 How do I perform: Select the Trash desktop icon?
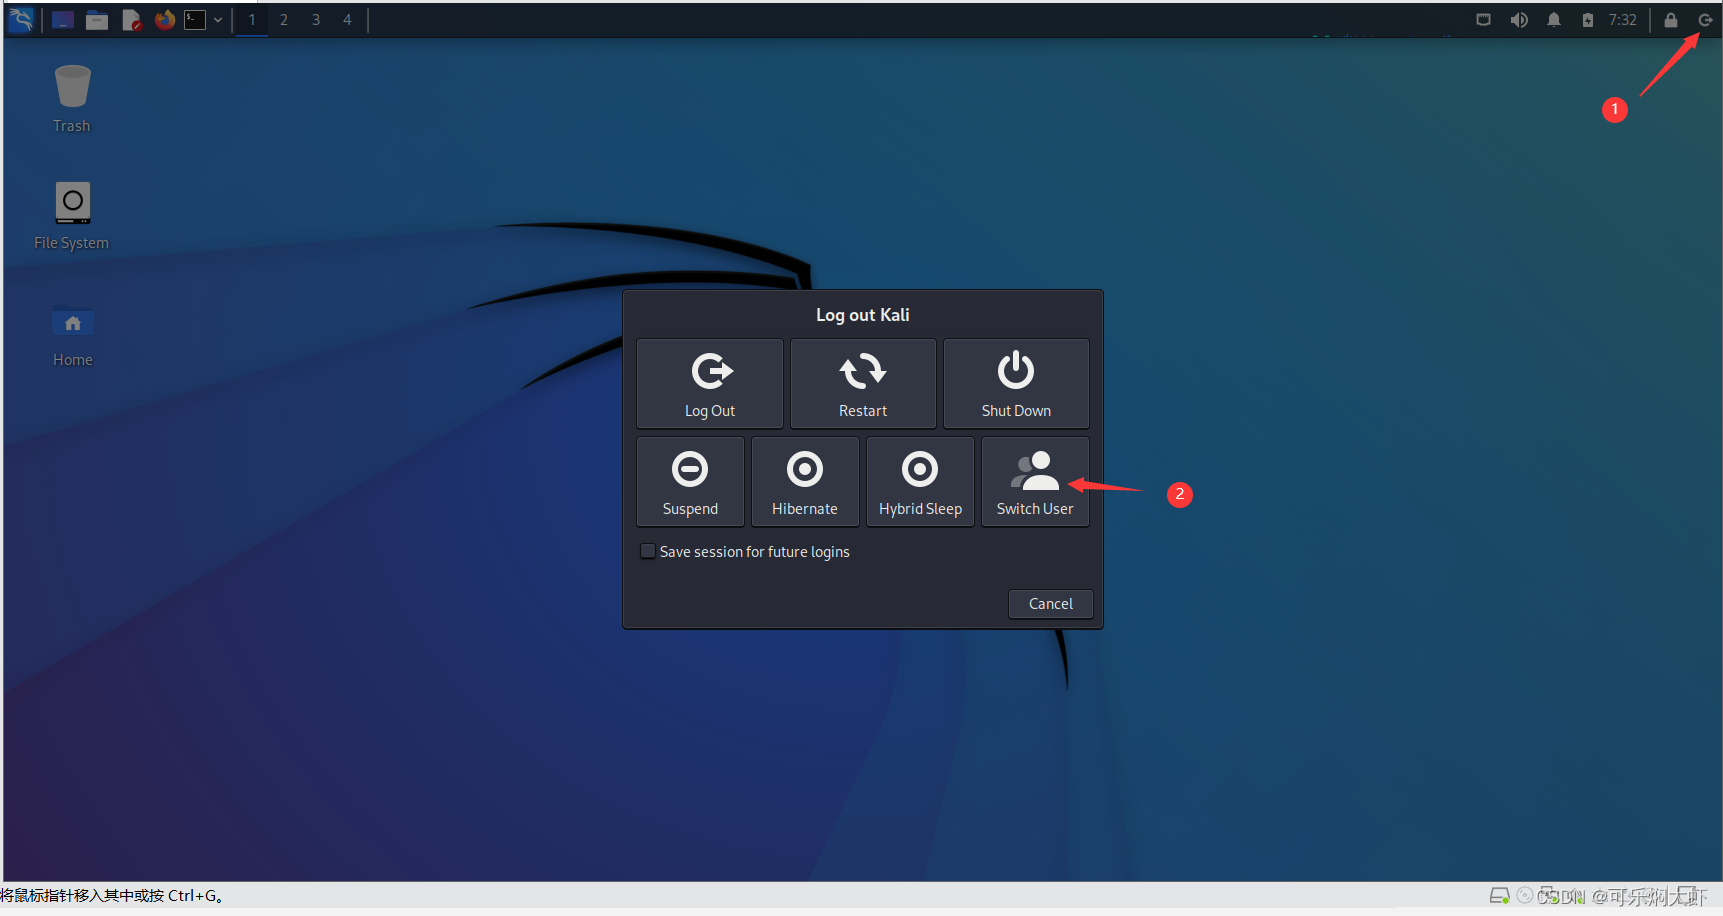72,98
